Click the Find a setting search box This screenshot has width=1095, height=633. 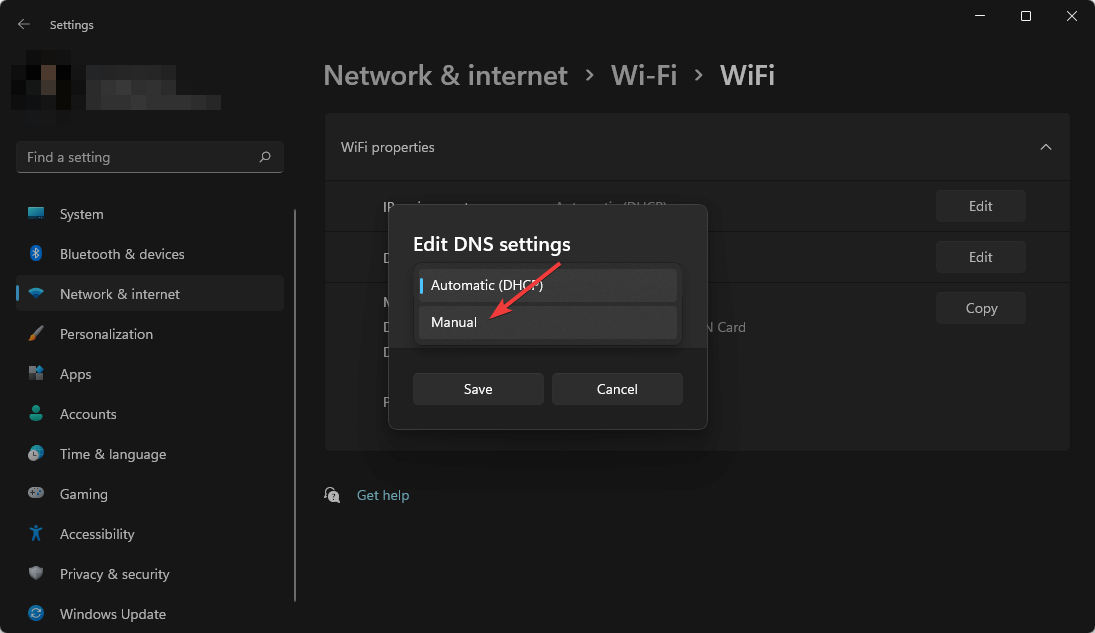click(x=149, y=157)
